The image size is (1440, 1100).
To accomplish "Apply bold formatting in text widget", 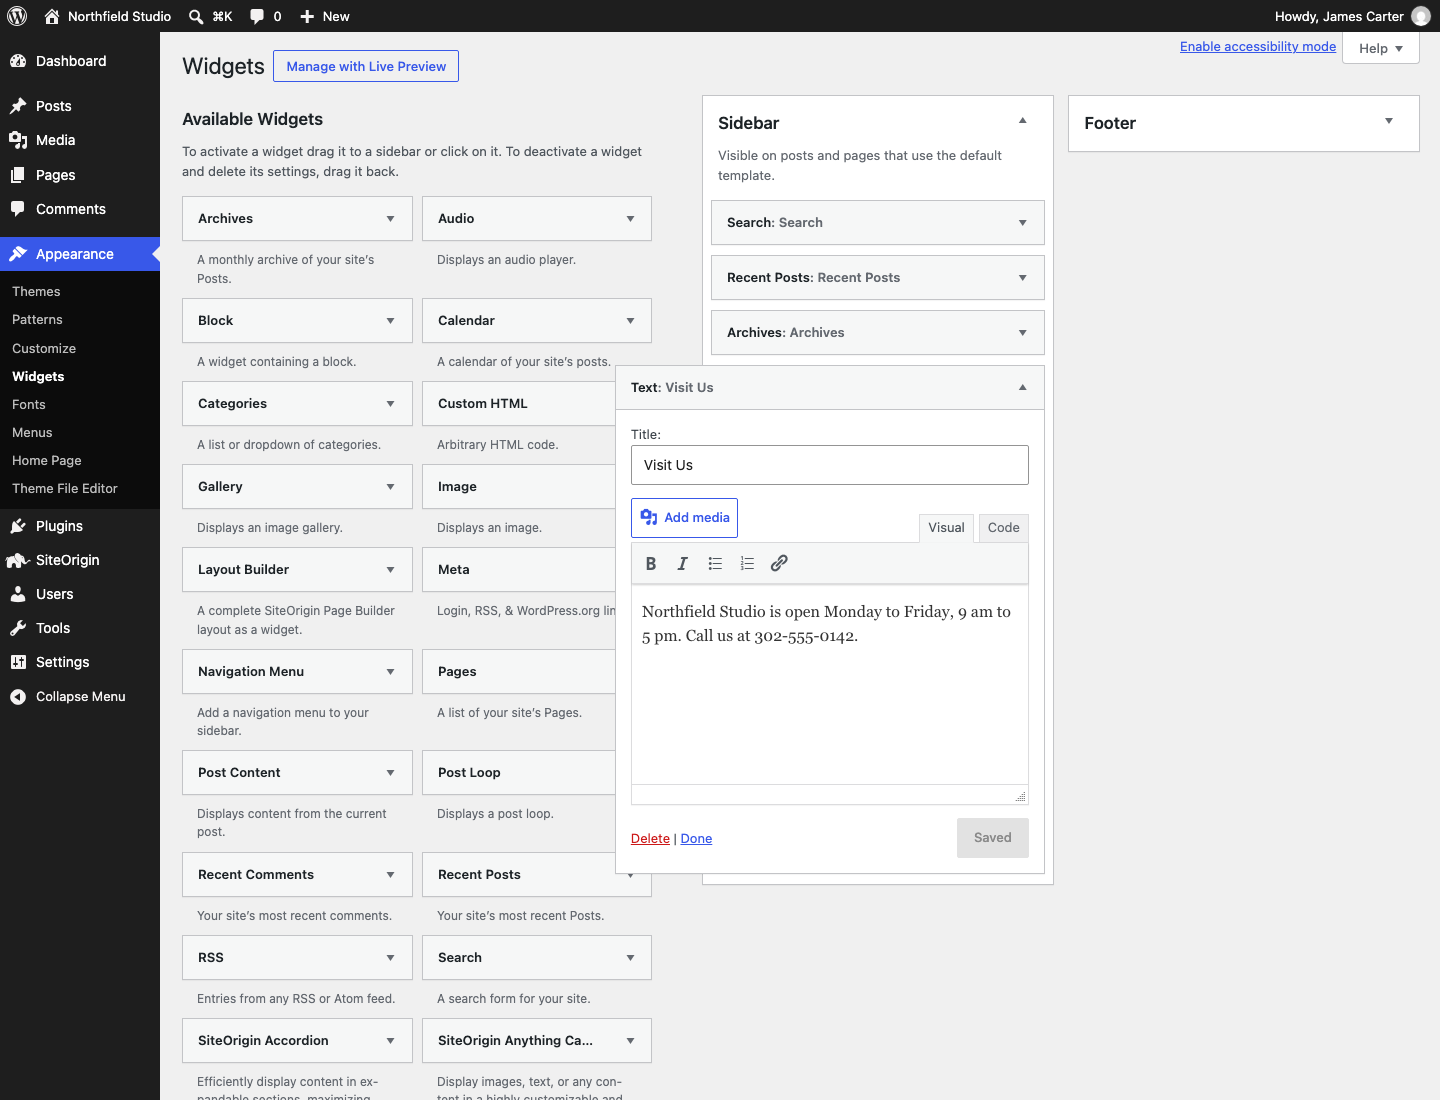I will [651, 563].
